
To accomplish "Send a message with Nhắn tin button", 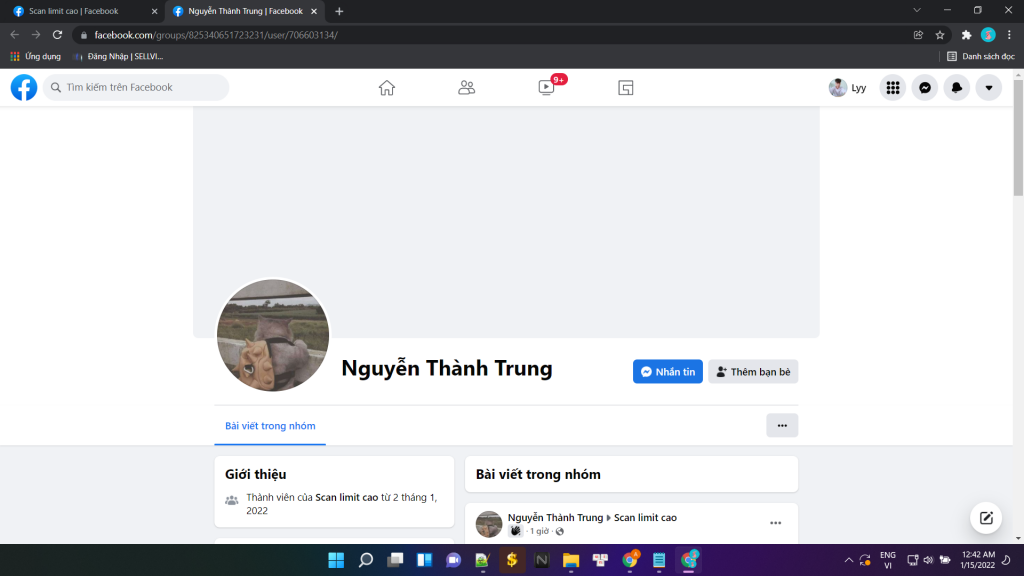I will coord(667,372).
